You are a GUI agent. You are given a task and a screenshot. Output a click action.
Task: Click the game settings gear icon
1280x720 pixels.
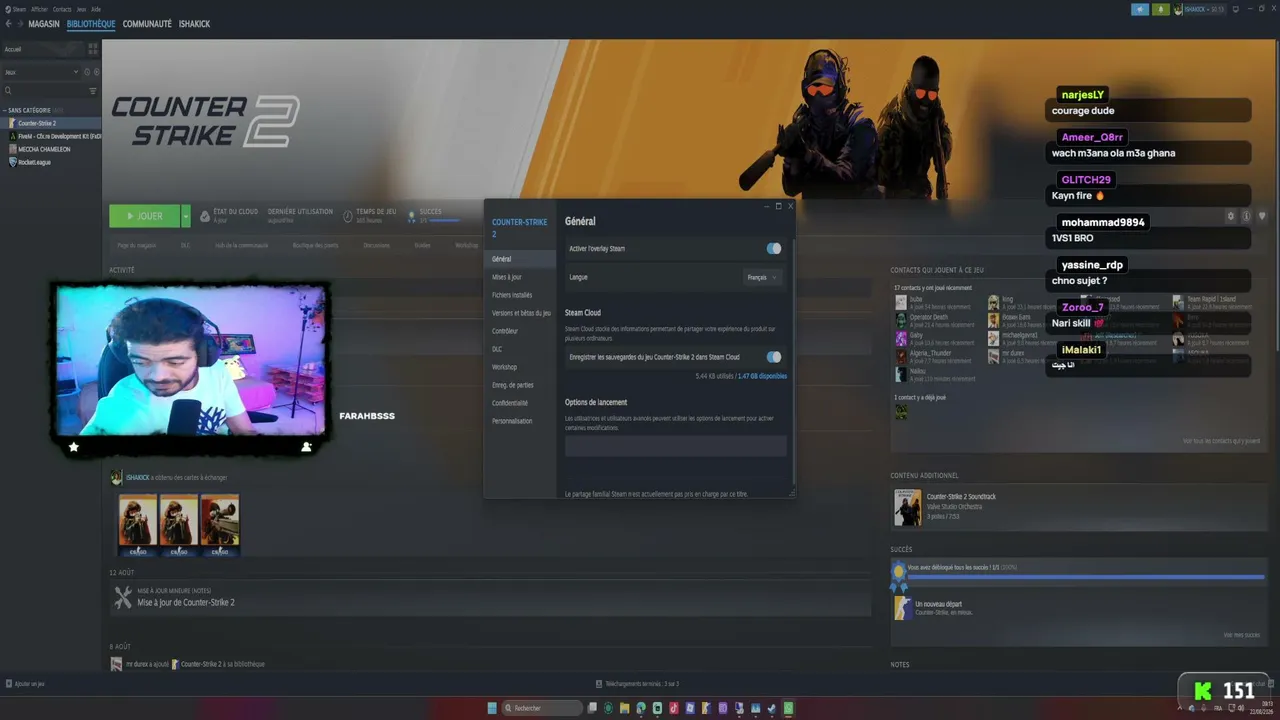[1231, 216]
